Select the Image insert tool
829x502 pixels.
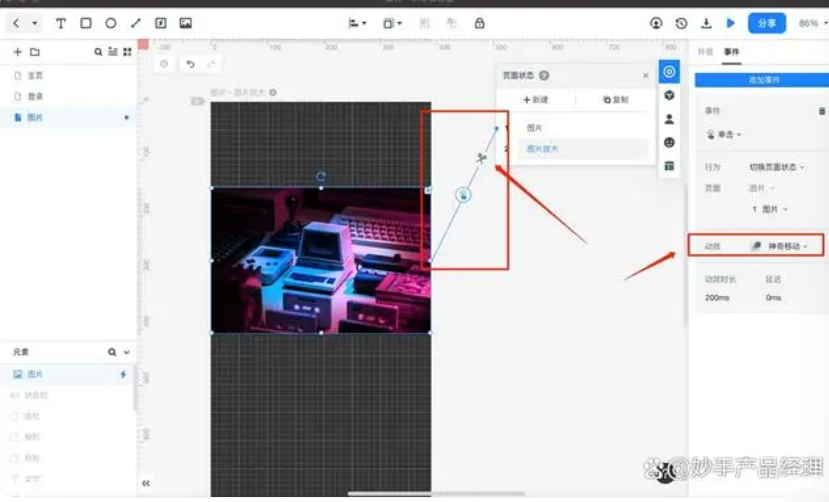click(186, 23)
